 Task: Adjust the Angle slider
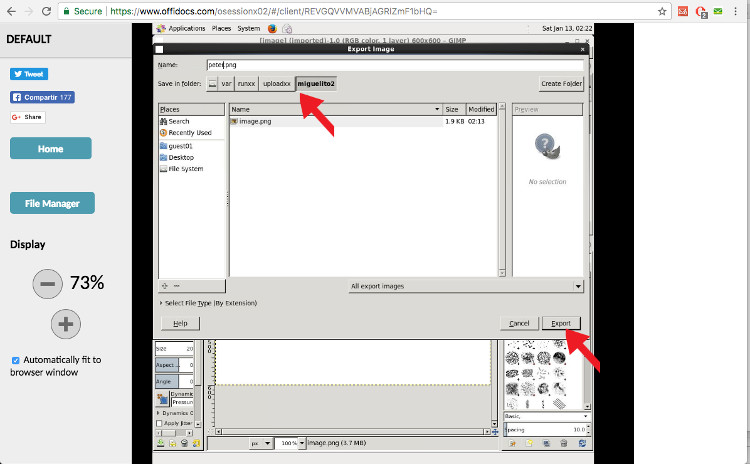(174, 381)
